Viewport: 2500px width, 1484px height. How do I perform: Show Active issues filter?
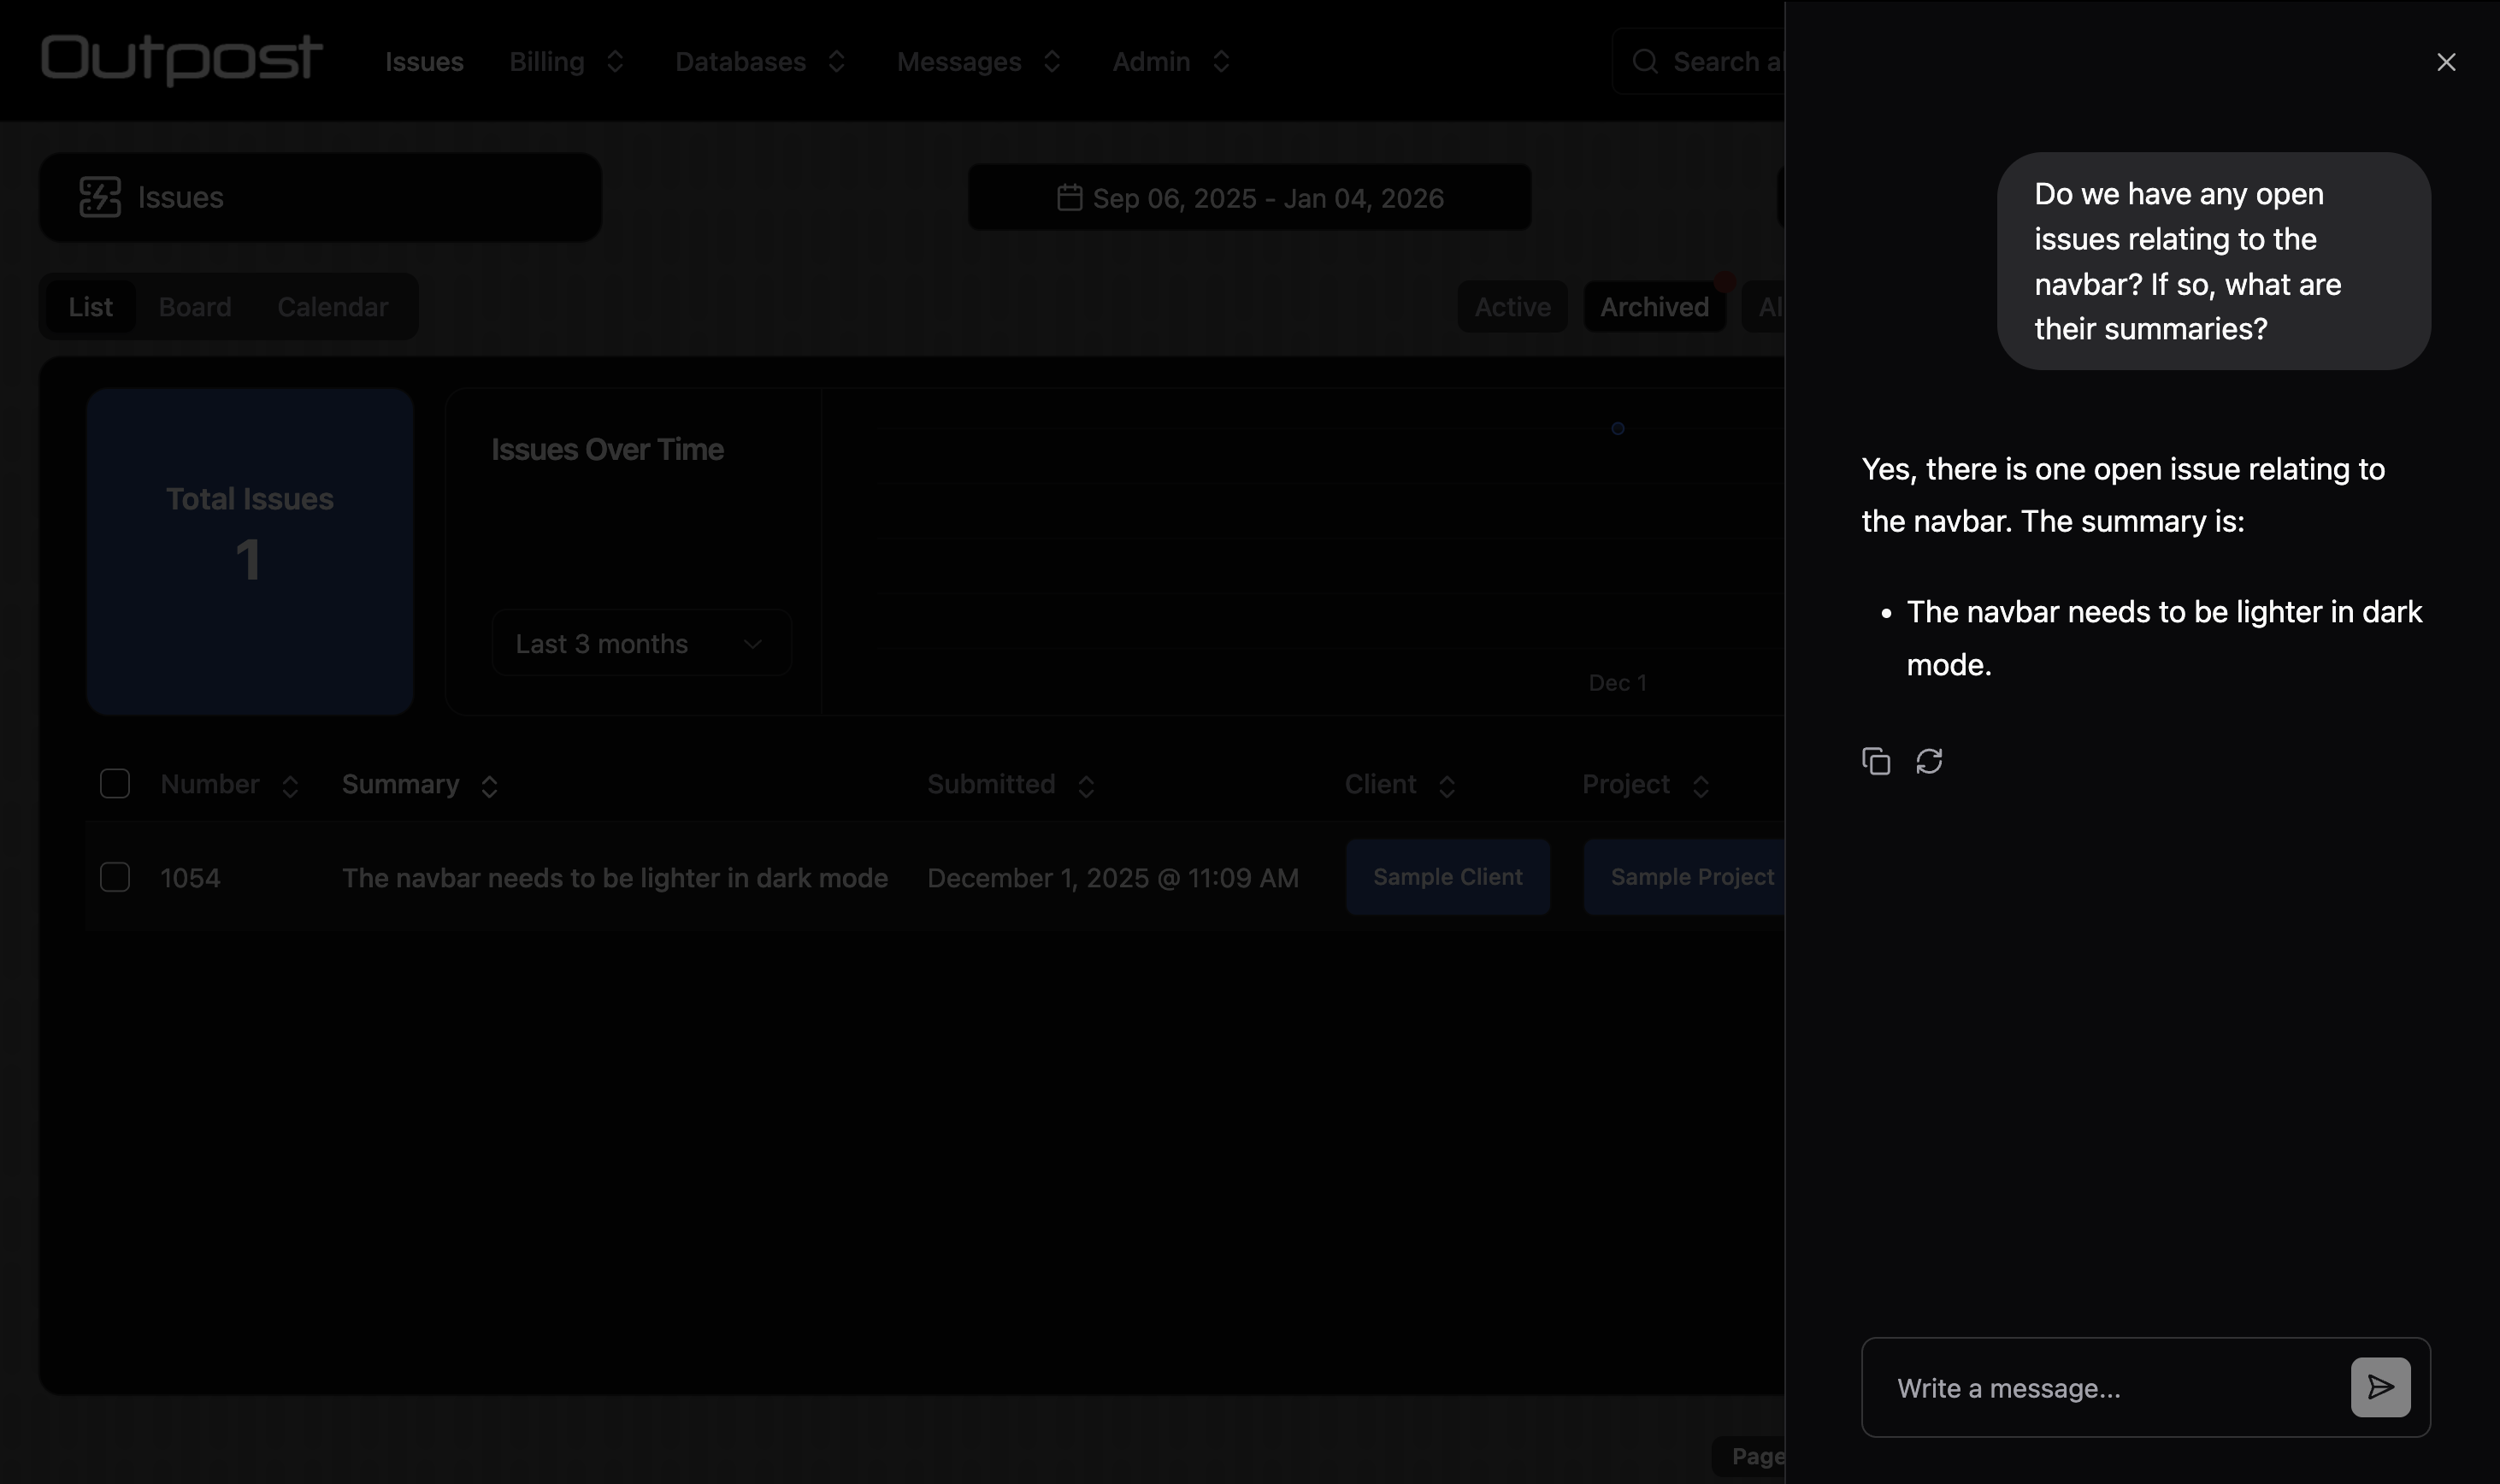click(1512, 307)
